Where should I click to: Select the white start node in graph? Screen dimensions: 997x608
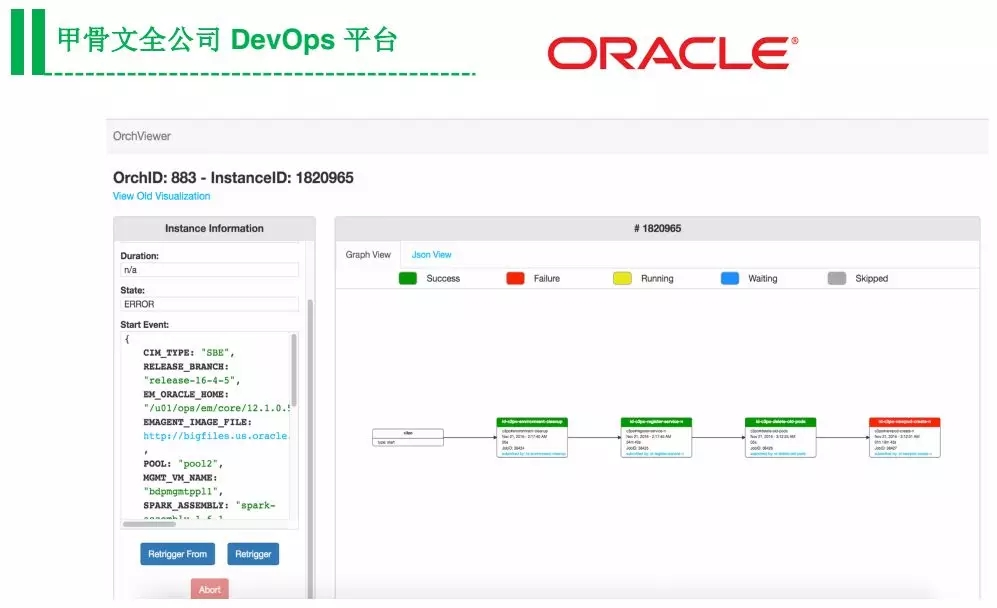click(408, 438)
